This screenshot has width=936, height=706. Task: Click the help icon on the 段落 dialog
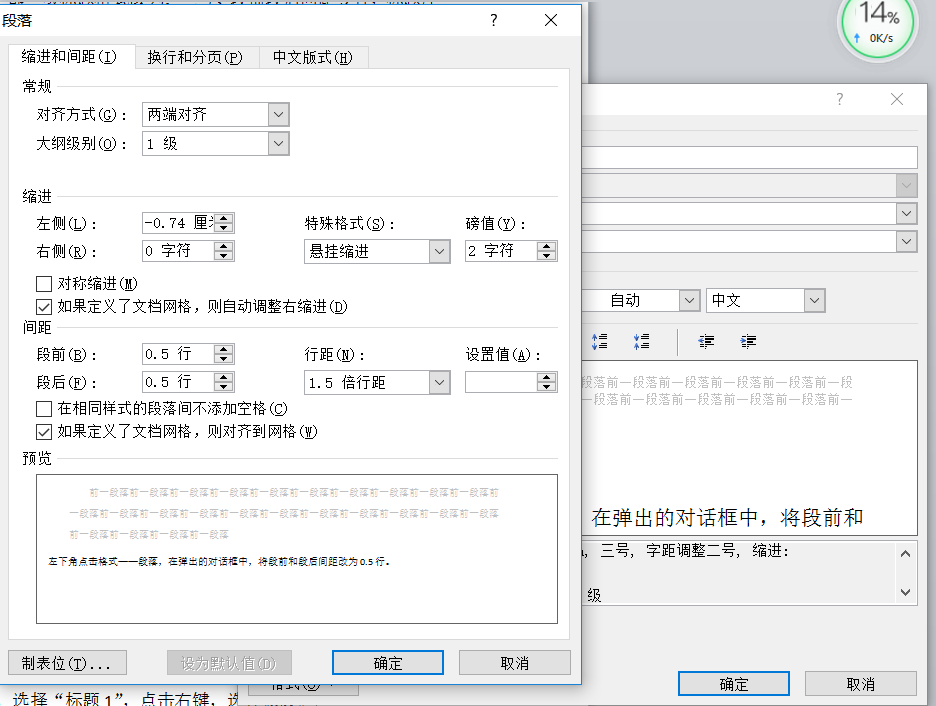point(493,20)
